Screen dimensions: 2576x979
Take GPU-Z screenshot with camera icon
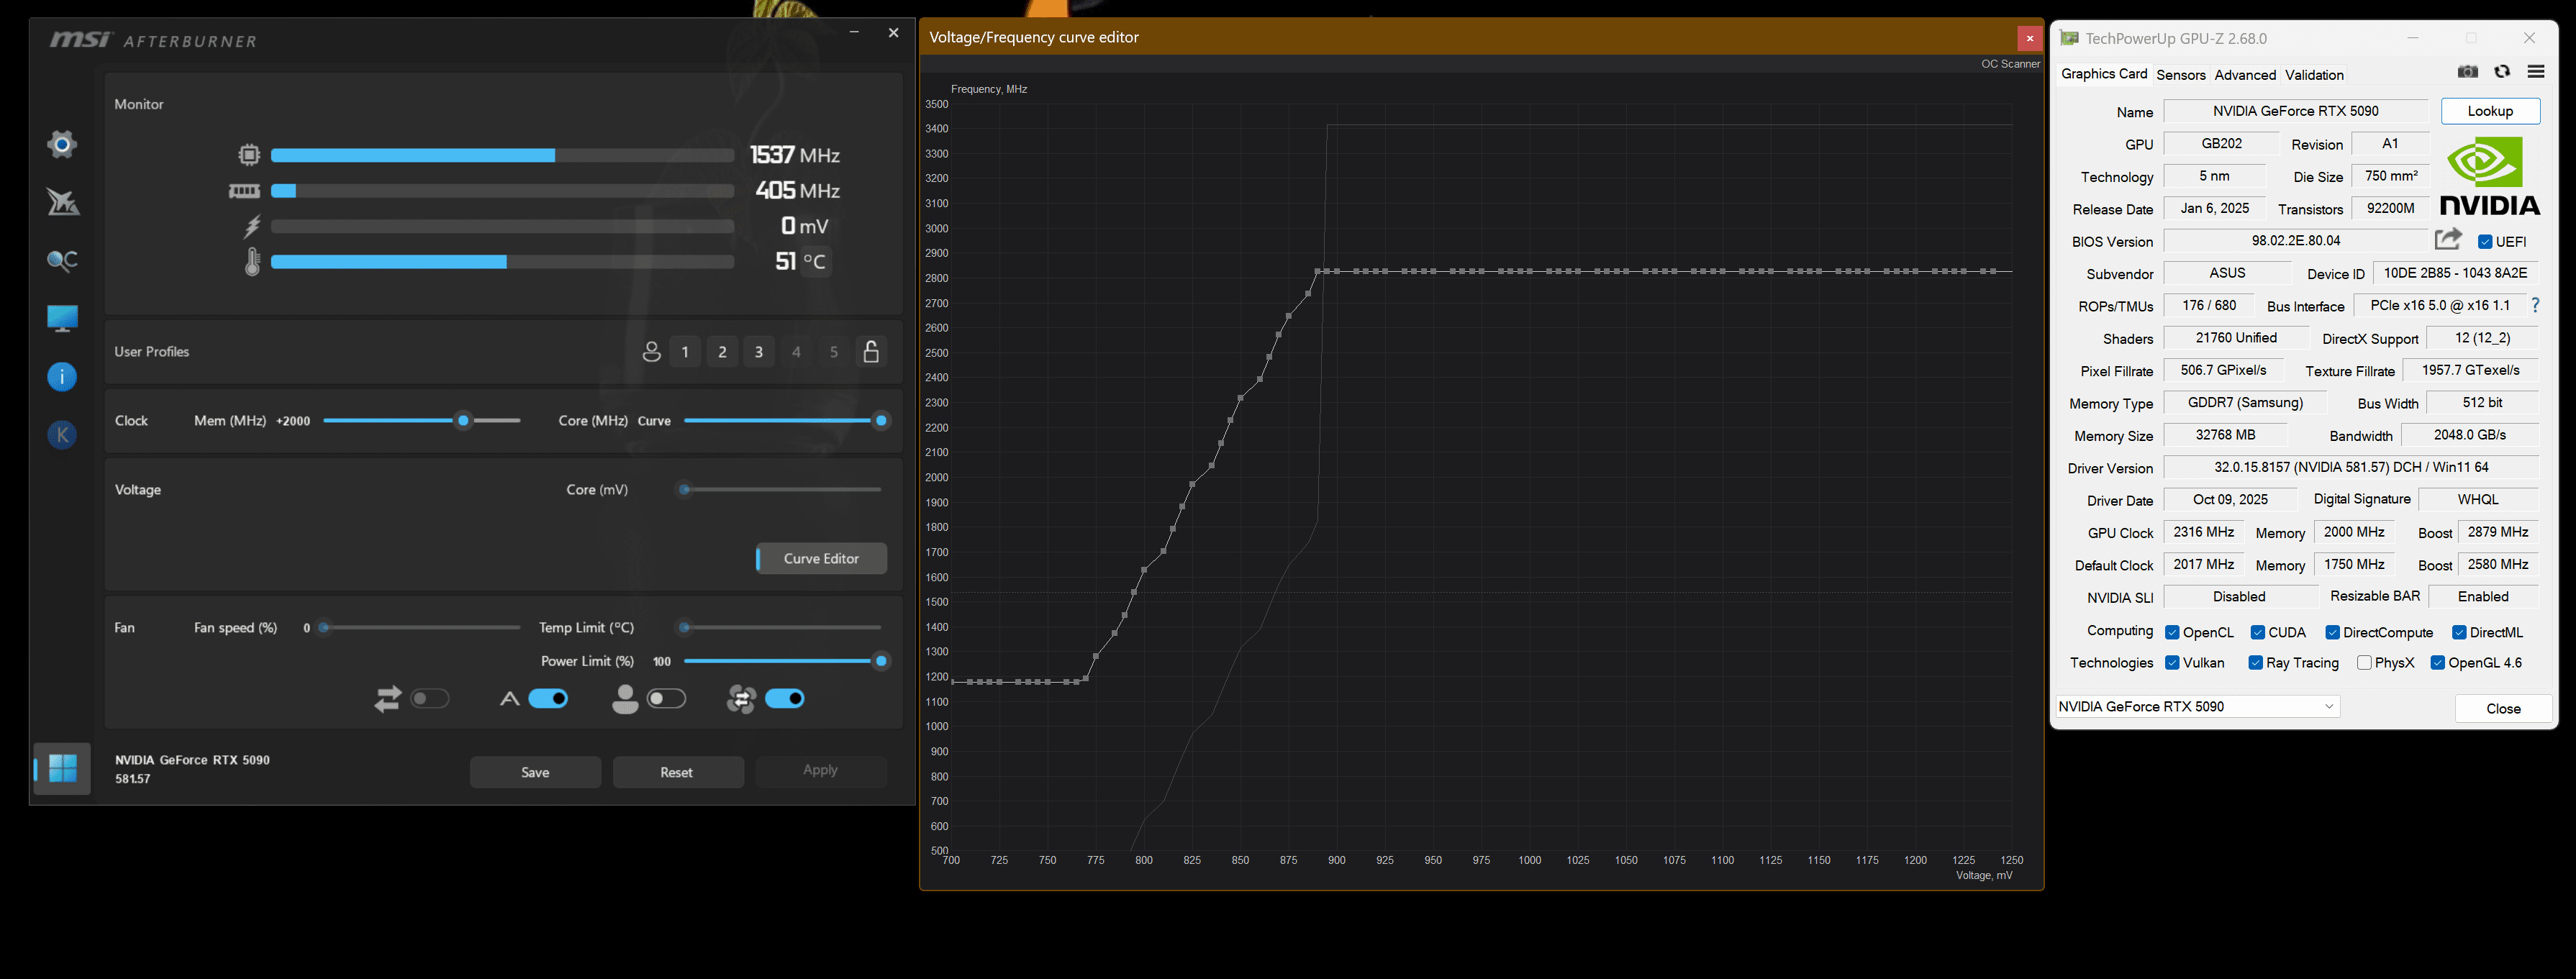2467,72
